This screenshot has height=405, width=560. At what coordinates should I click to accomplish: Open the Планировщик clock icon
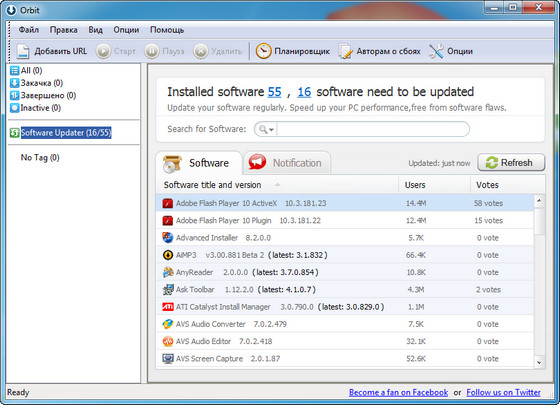pyautogui.click(x=264, y=51)
